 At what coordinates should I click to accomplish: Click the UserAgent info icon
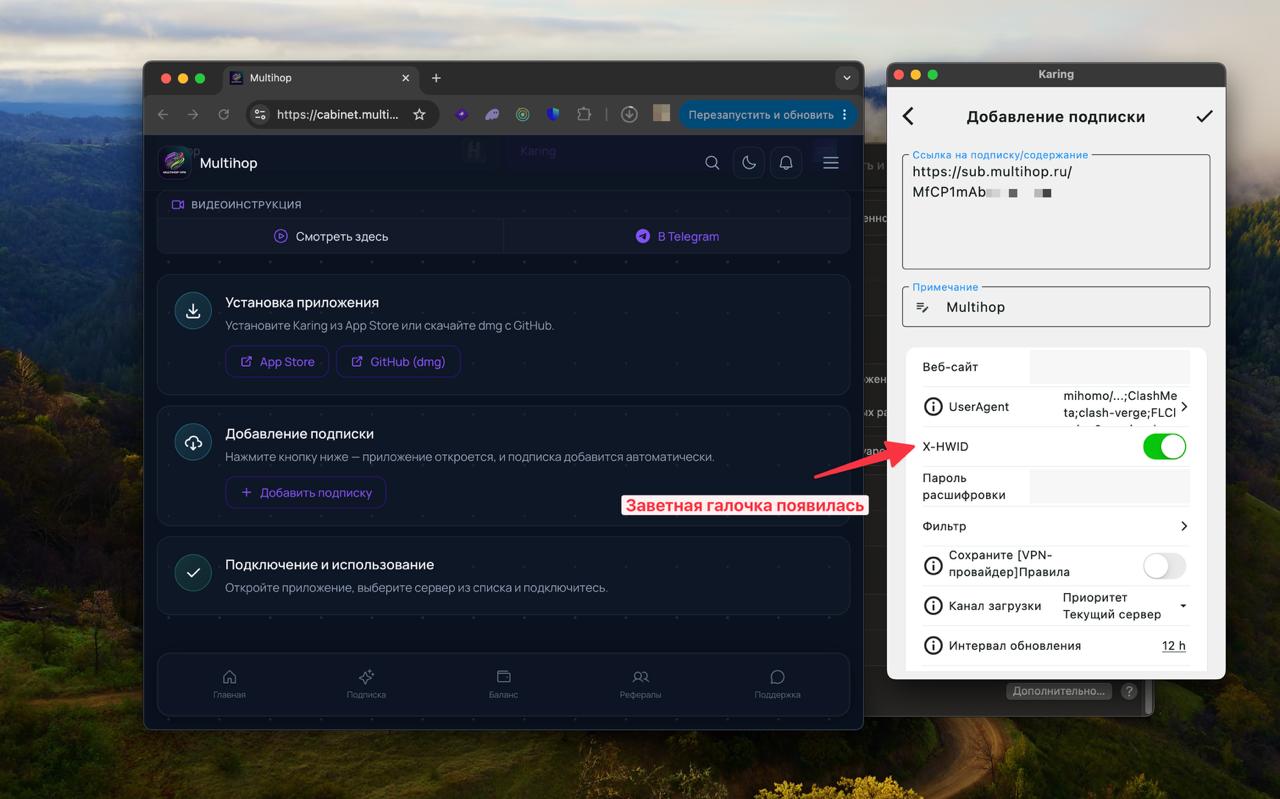click(x=933, y=407)
